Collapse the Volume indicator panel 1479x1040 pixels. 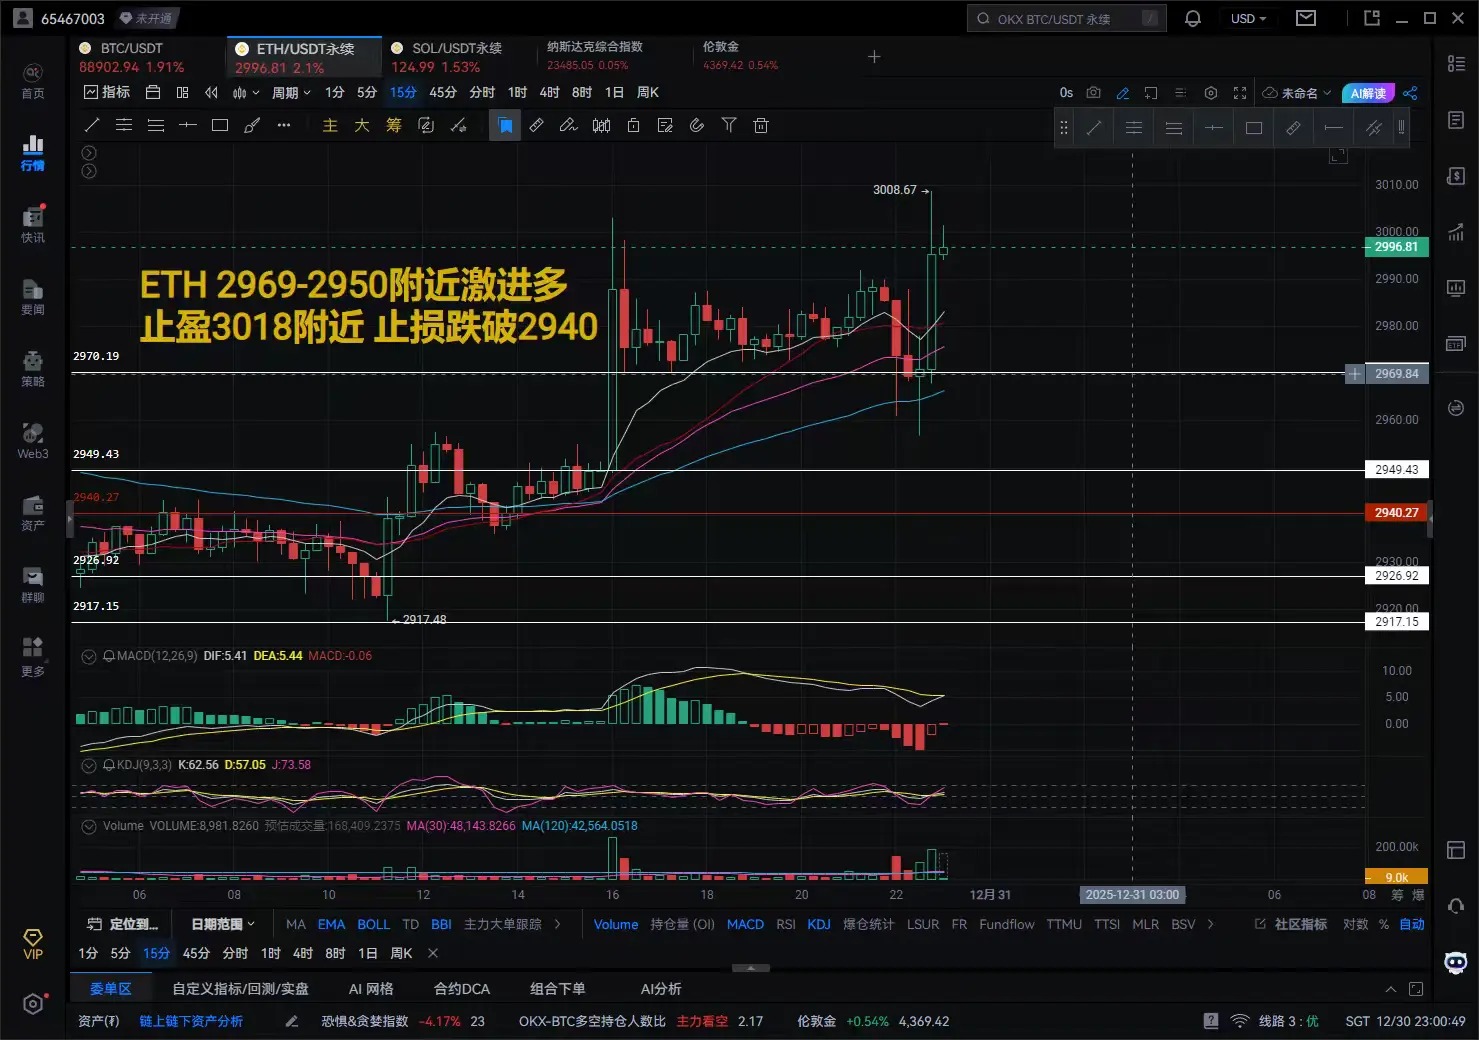coord(89,826)
